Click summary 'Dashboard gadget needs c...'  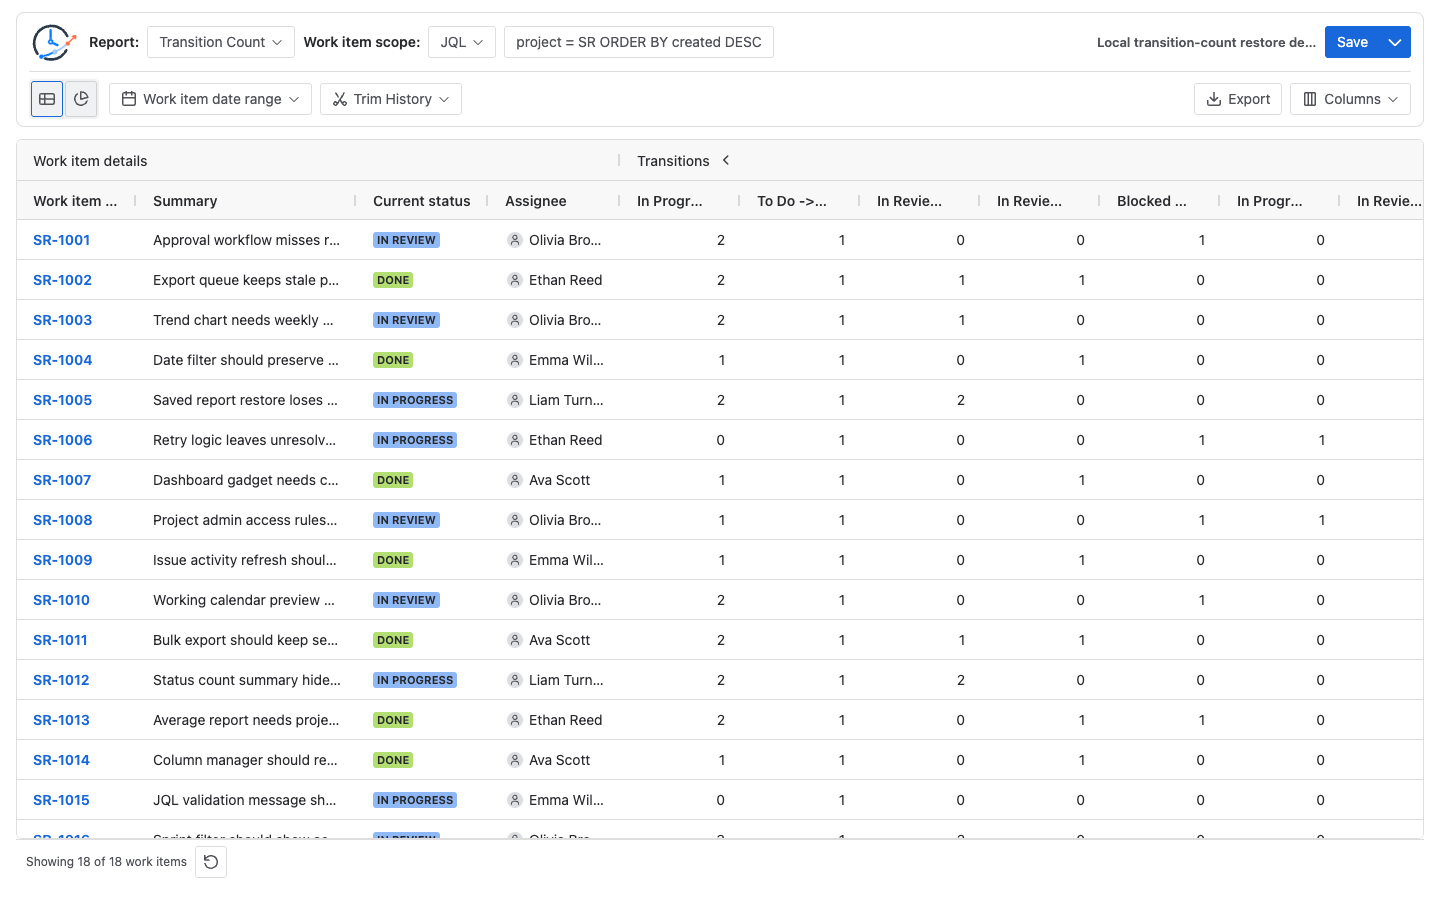[246, 480]
